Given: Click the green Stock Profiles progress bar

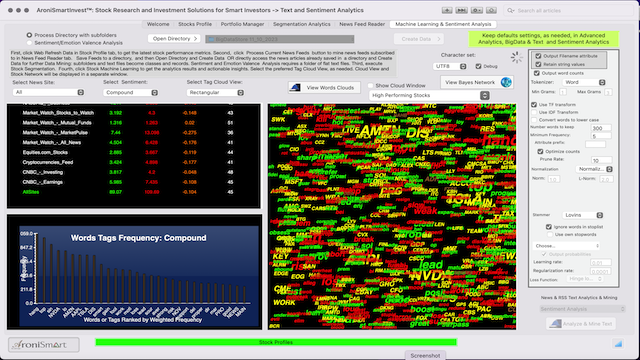Looking at the screenshot, I should pyautogui.click(x=276, y=342).
